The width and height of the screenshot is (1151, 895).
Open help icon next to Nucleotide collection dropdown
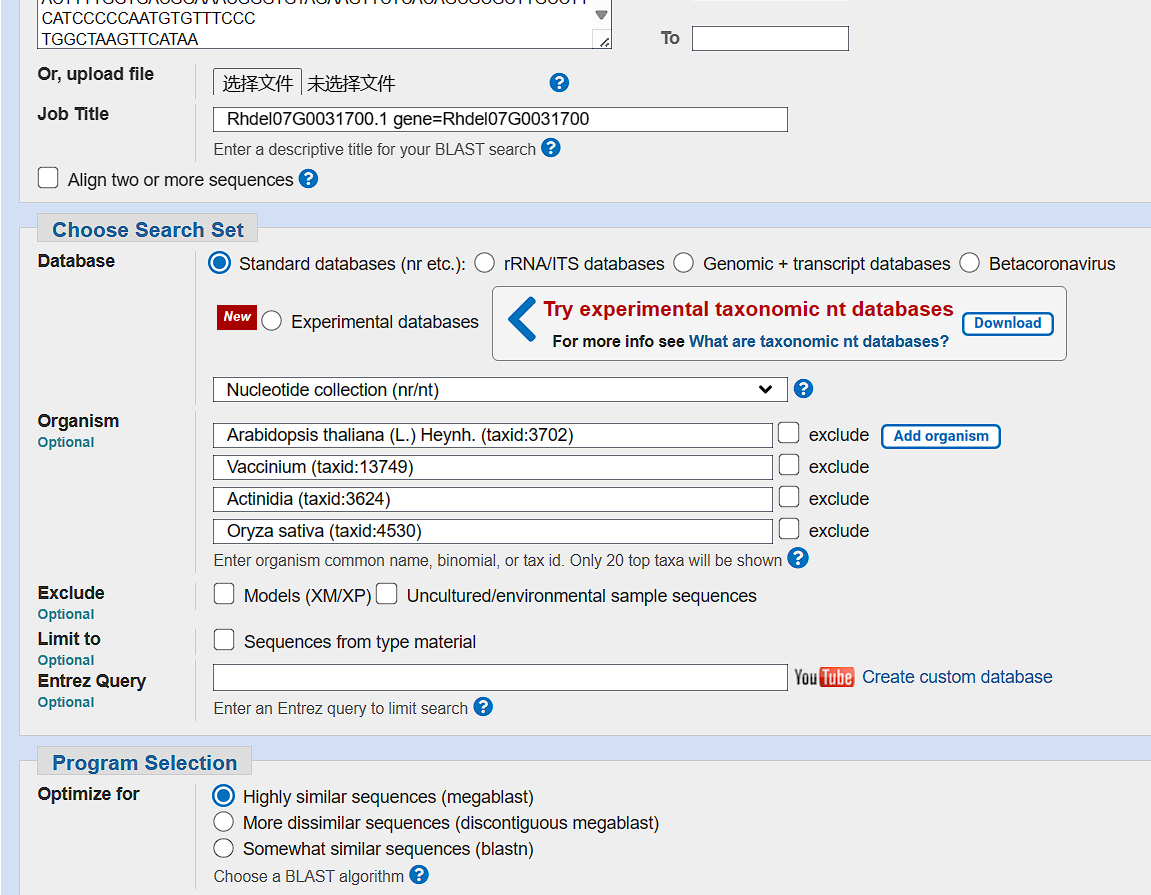coord(803,388)
